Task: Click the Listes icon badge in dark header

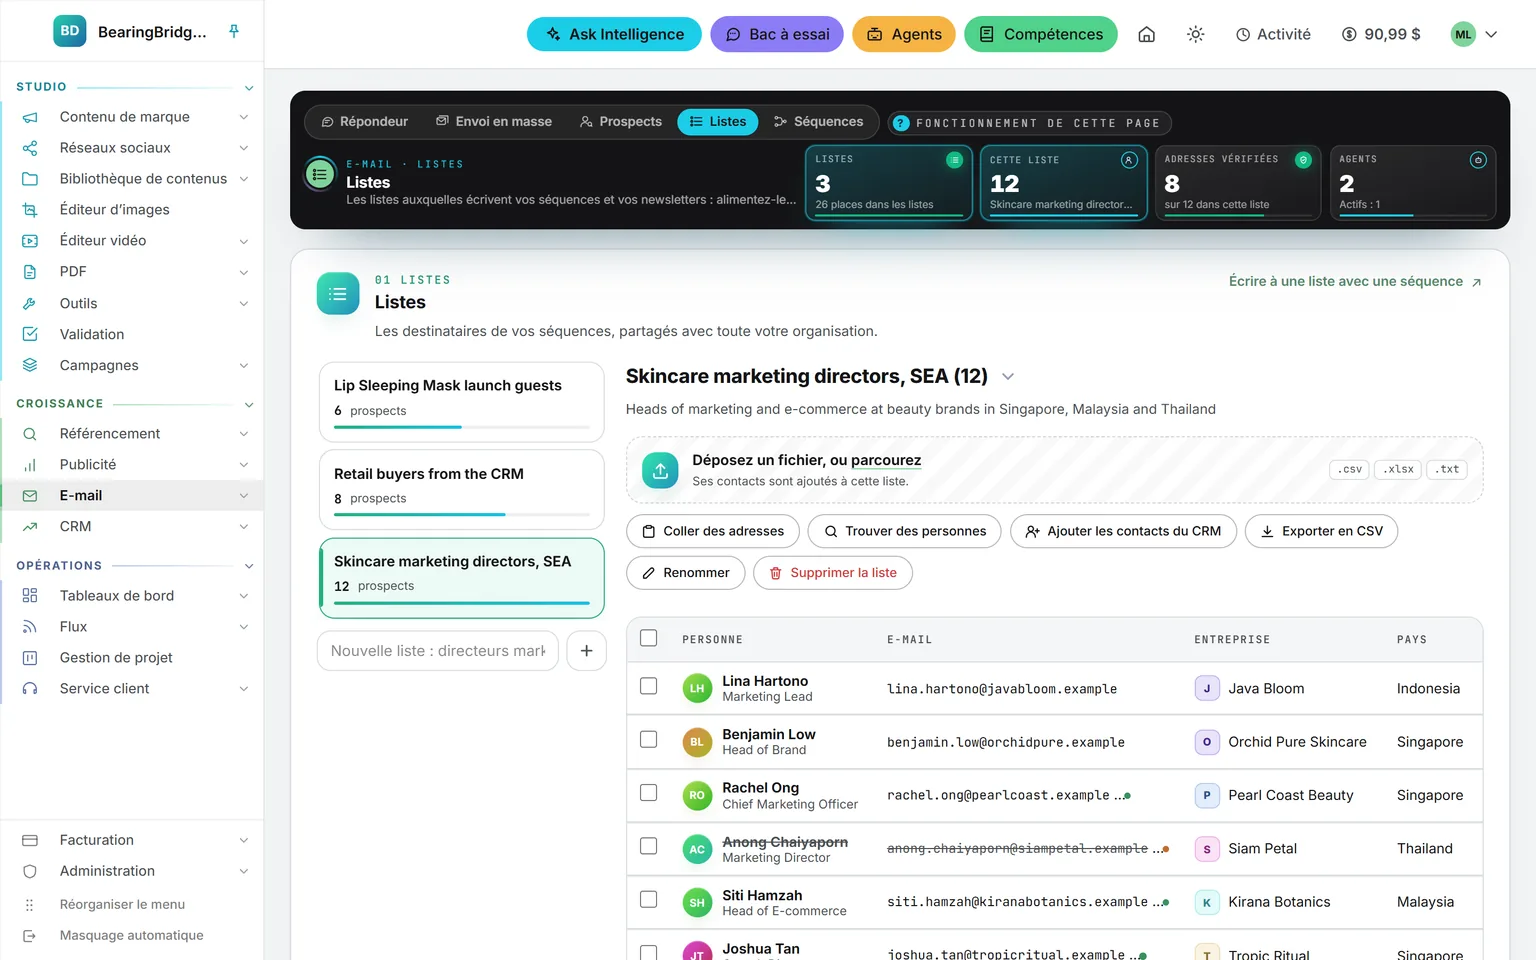Action: click(320, 174)
